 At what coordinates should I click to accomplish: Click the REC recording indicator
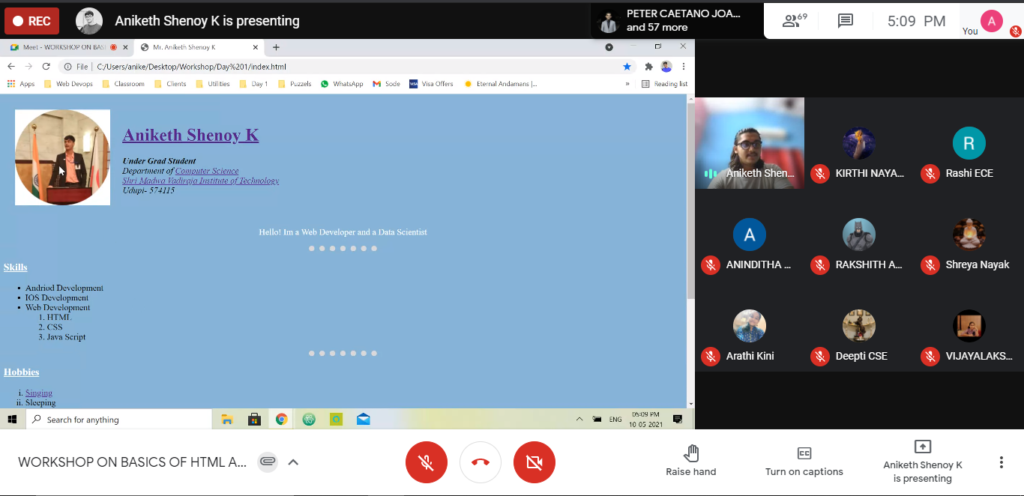click(x=32, y=20)
